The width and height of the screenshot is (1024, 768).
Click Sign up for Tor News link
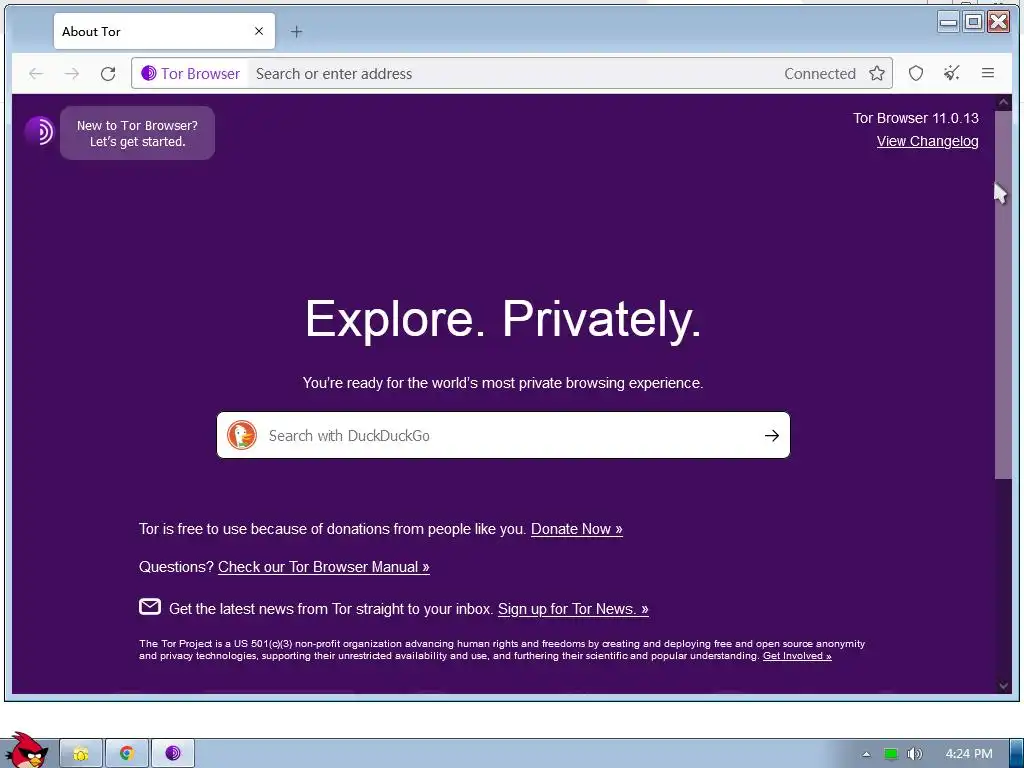coord(573,609)
